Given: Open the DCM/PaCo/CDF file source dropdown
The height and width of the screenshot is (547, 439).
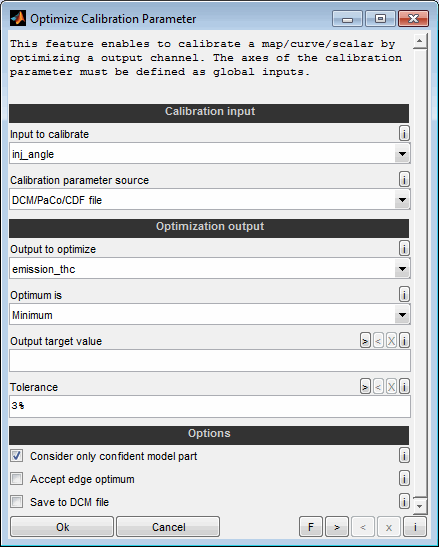Looking at the screenshot, I should coord(402,200).
